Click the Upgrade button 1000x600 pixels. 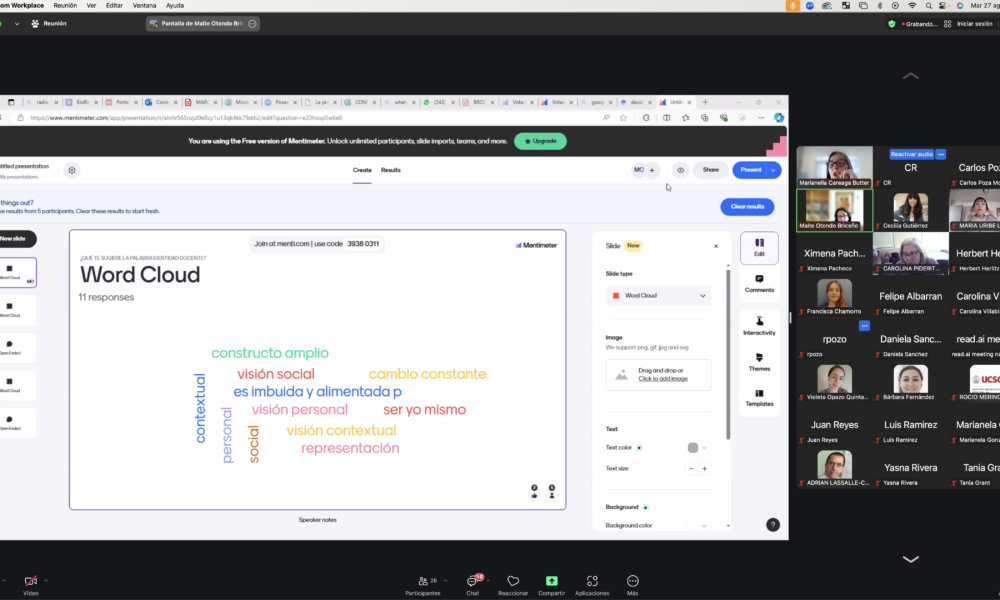(540, 141)
